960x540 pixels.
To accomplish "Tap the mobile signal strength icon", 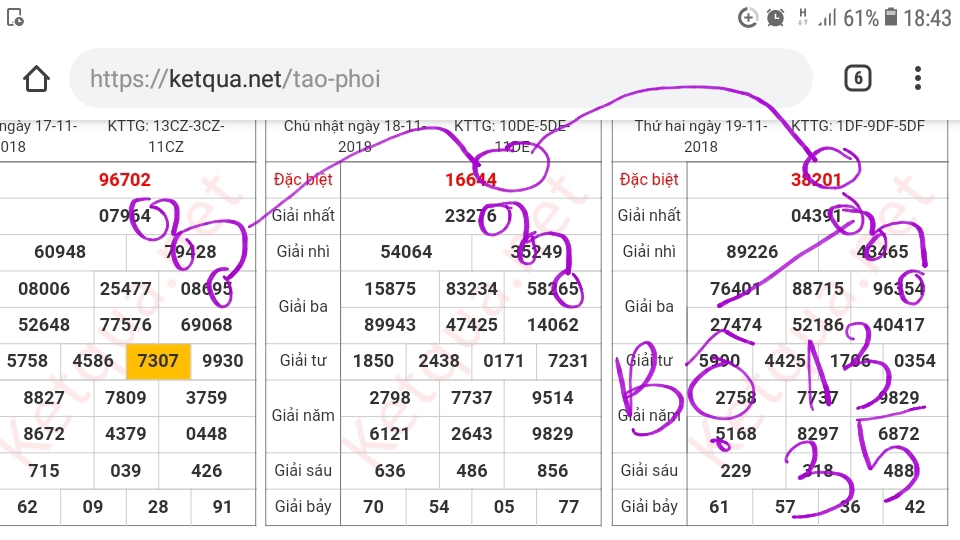I will [x=827, y=17].
